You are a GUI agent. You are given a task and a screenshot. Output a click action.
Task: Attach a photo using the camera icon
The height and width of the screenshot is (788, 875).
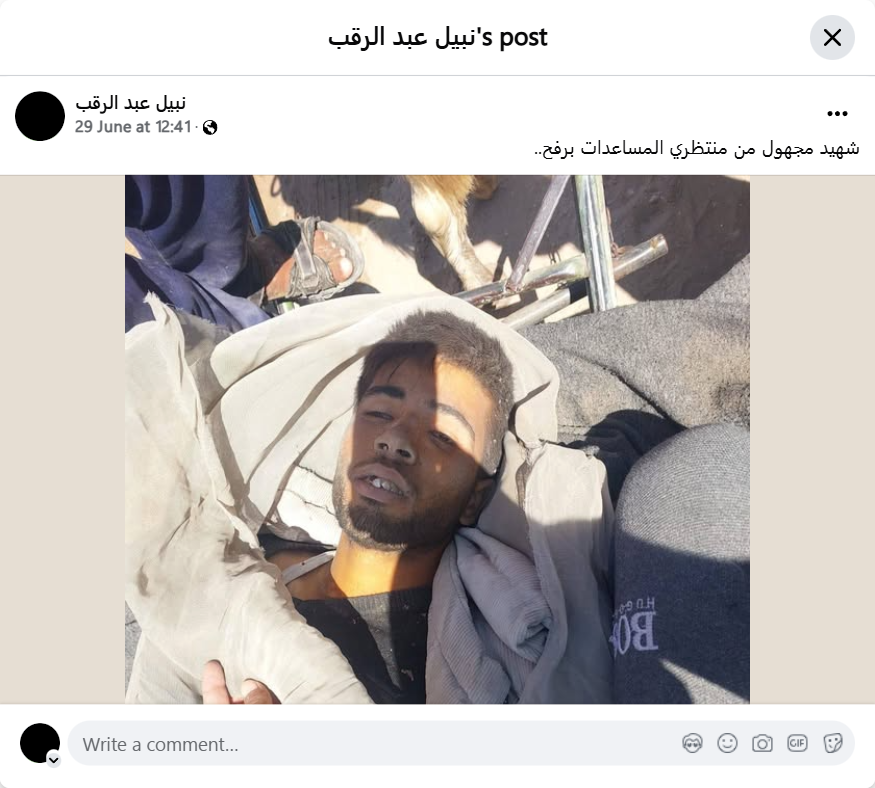click(x=762, y=743)
